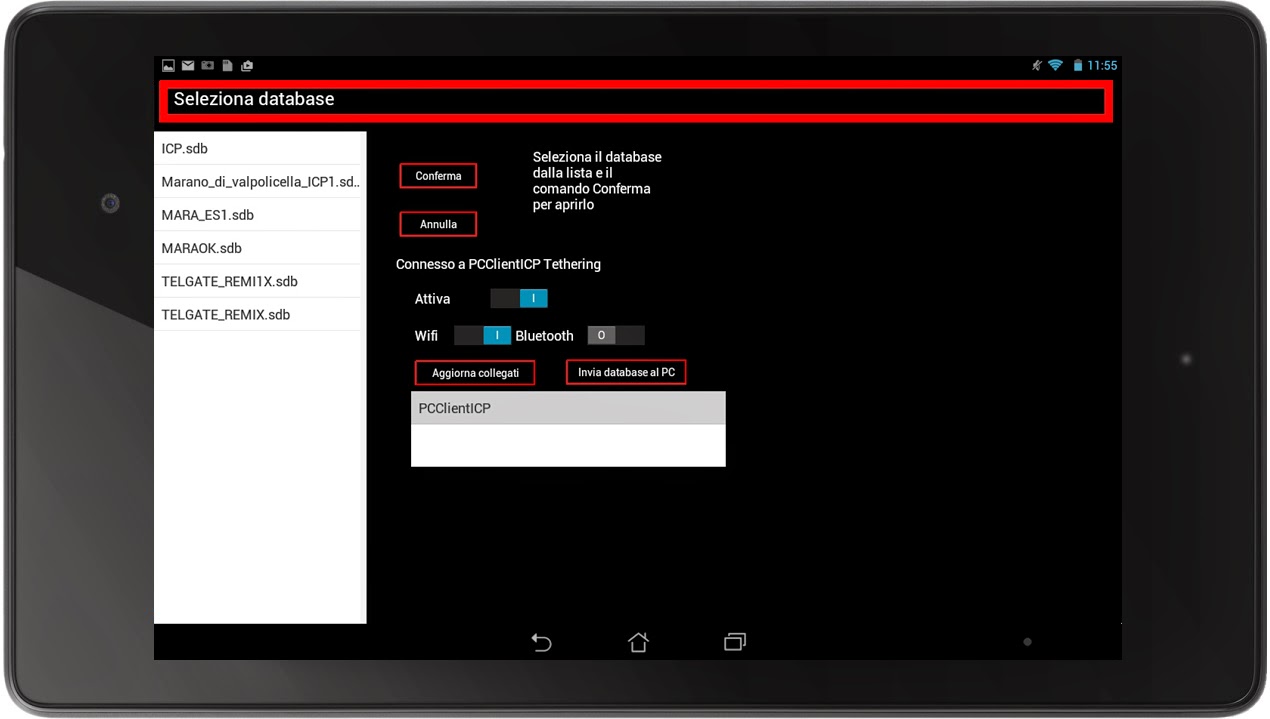Toggle the Attiva tethering switch
The height and width of the screenshot is (719, 1270).
519,298
